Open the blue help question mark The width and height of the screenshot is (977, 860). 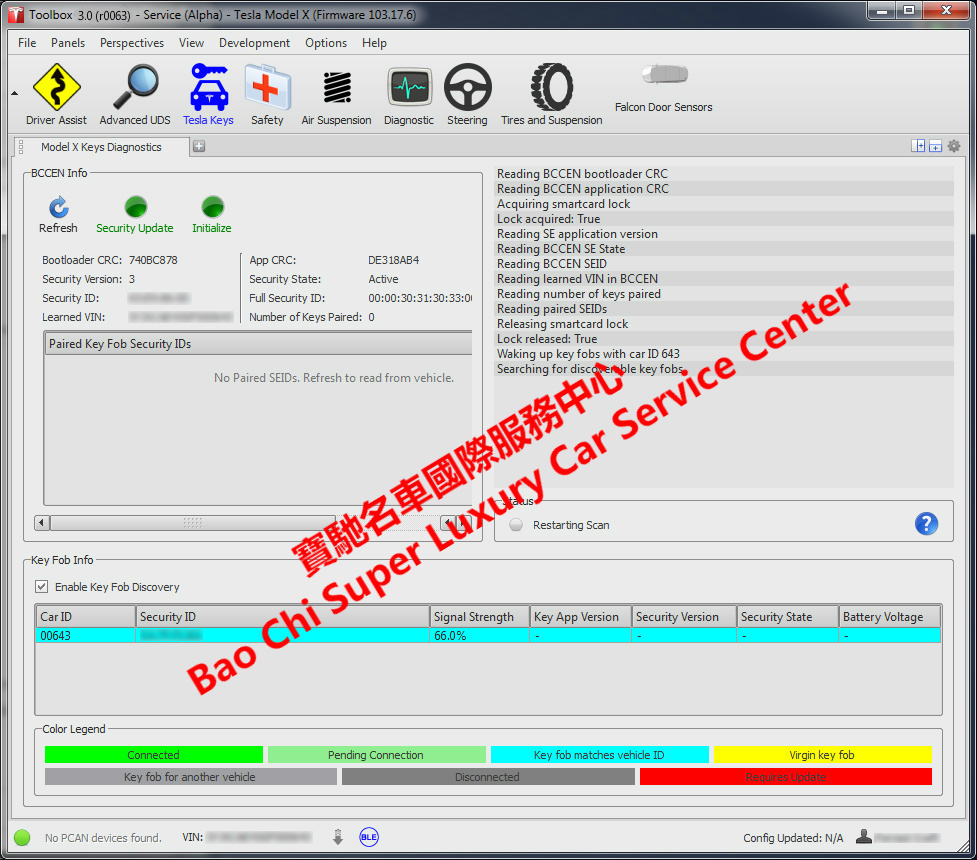(x=925, y=523)
